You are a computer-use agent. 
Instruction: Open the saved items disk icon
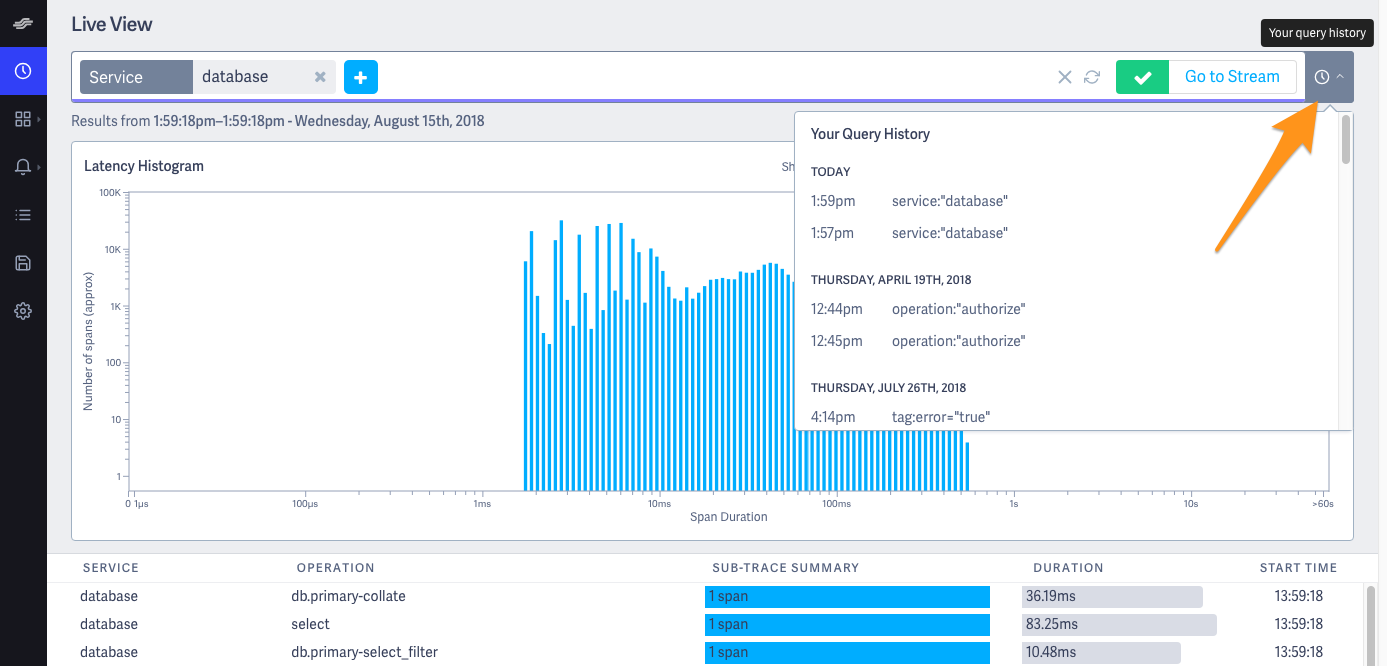(23, 263)
